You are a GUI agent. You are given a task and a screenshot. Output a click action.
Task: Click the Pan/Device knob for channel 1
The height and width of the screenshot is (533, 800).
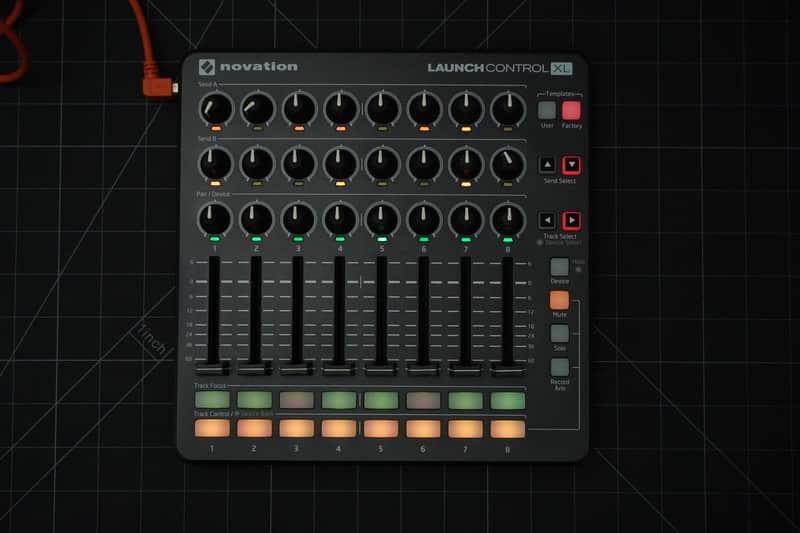pos(215,219)
